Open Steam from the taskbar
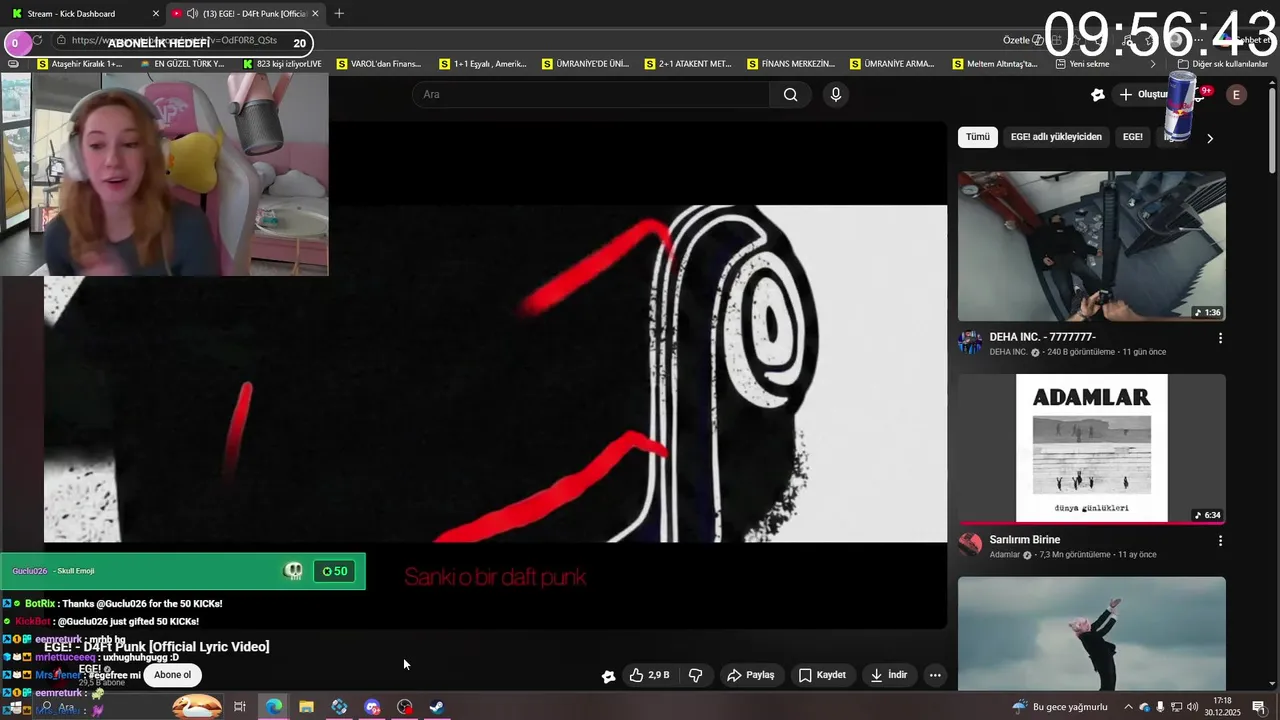The height and width of the screenshot is (720, 1280). pyautogui.click(x=437, y=707)
